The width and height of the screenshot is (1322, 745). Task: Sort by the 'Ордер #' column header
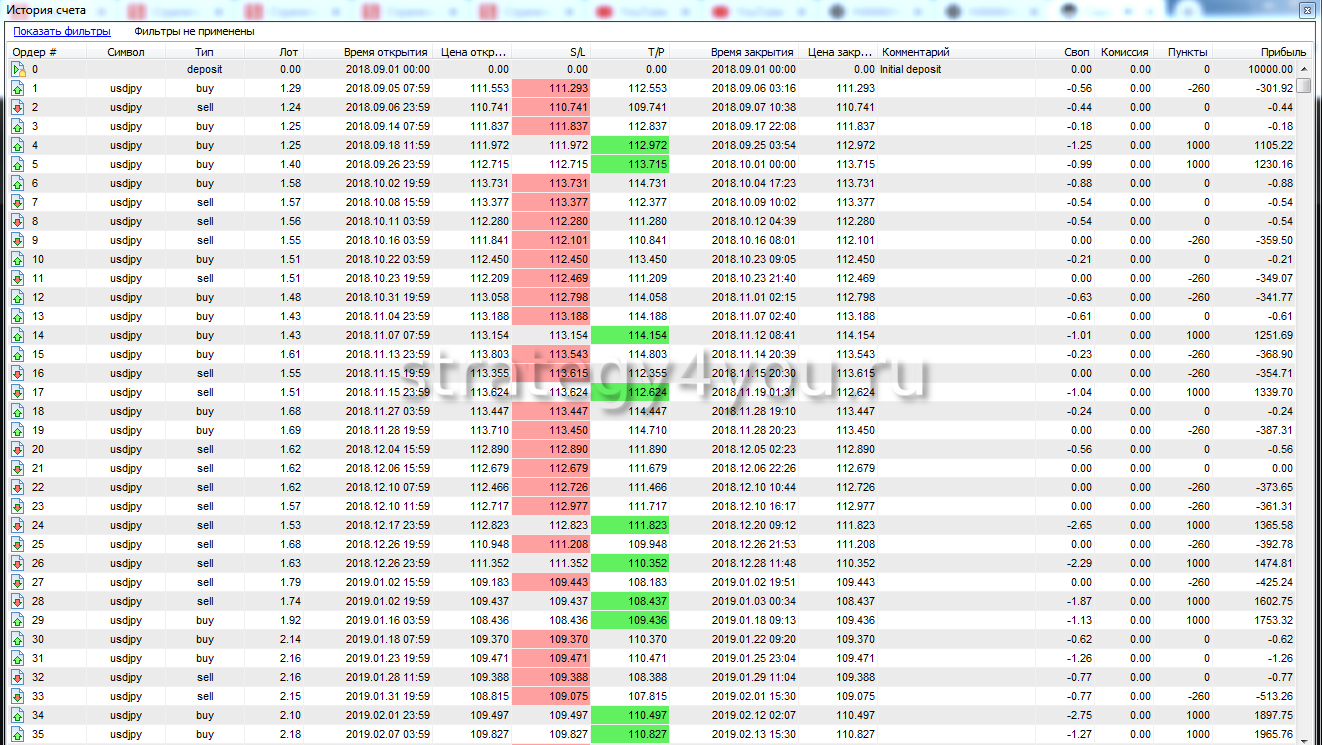pyautogui.click(x=35, y=52)
